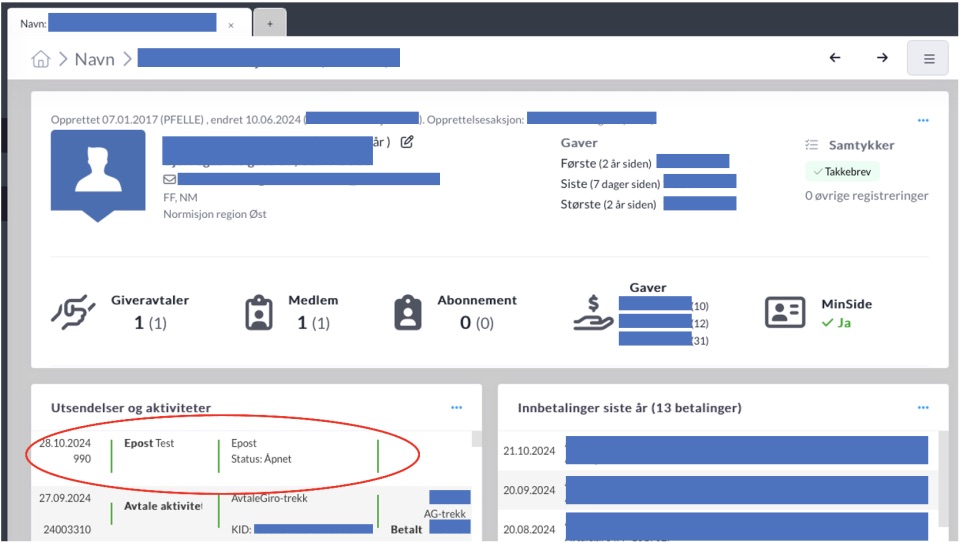Viewport: 960px width, 543px height.
Task: Open the hamburger menu button
Action: (x=928, y=58)
